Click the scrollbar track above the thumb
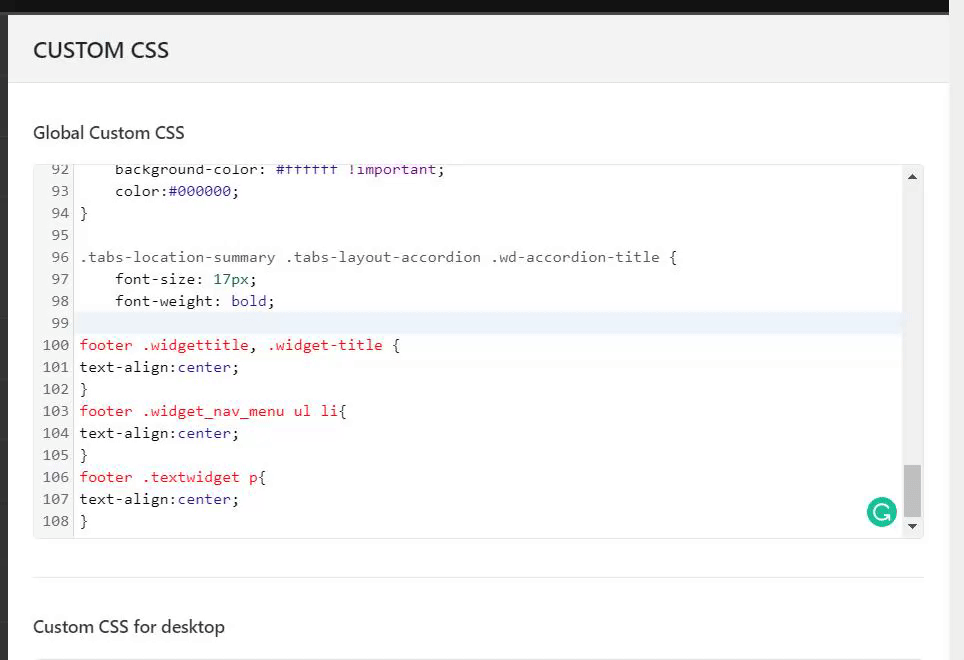This screenshot has width=964, height=660. coord(912,320)
